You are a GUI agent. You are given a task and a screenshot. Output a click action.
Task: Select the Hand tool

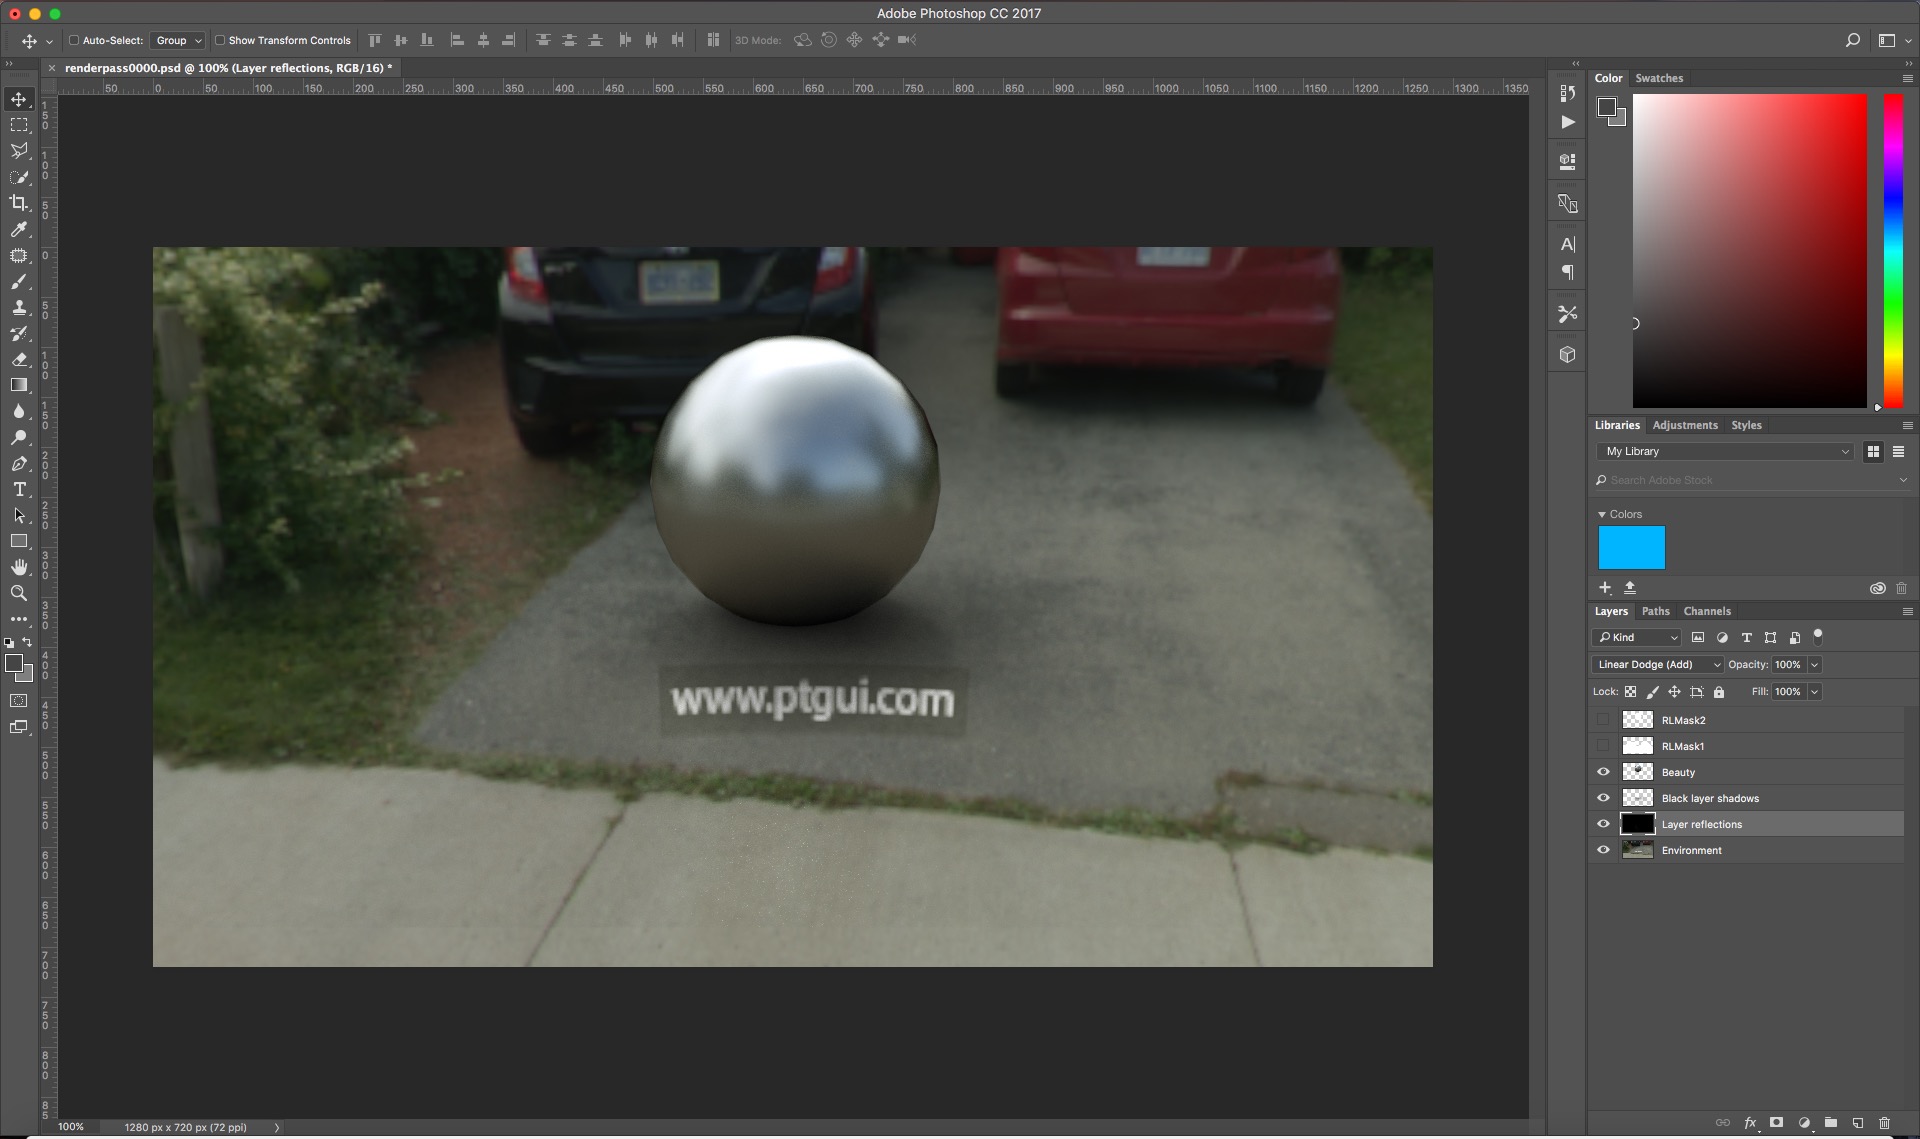[19, 567]
